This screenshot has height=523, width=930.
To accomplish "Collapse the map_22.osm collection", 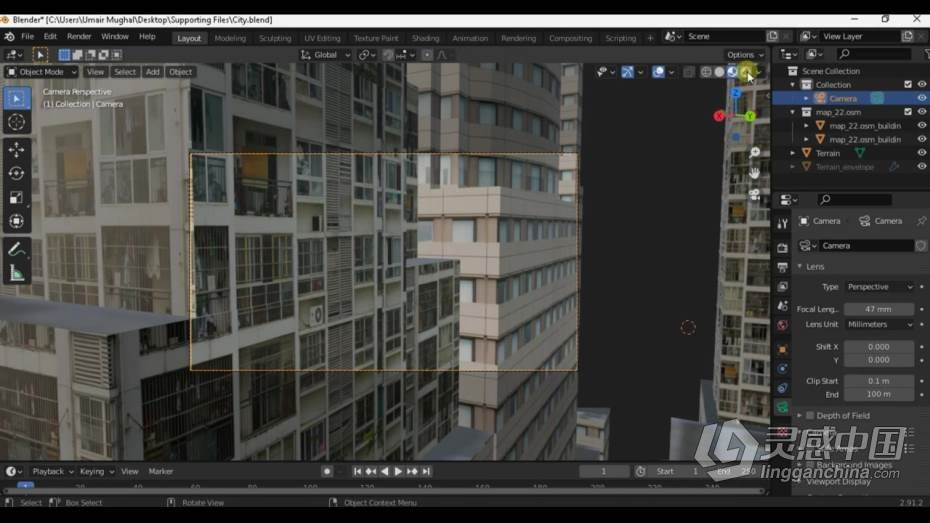I will (x=793, y=112).
